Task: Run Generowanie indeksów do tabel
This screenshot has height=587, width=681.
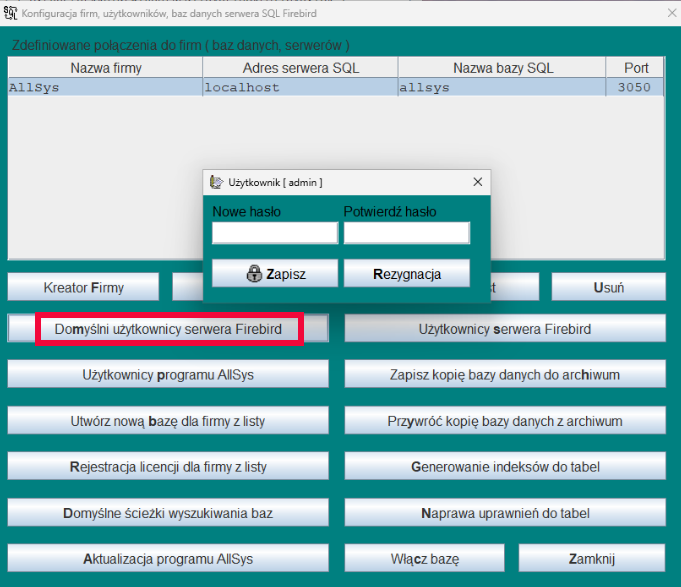Action: (505, 466)
